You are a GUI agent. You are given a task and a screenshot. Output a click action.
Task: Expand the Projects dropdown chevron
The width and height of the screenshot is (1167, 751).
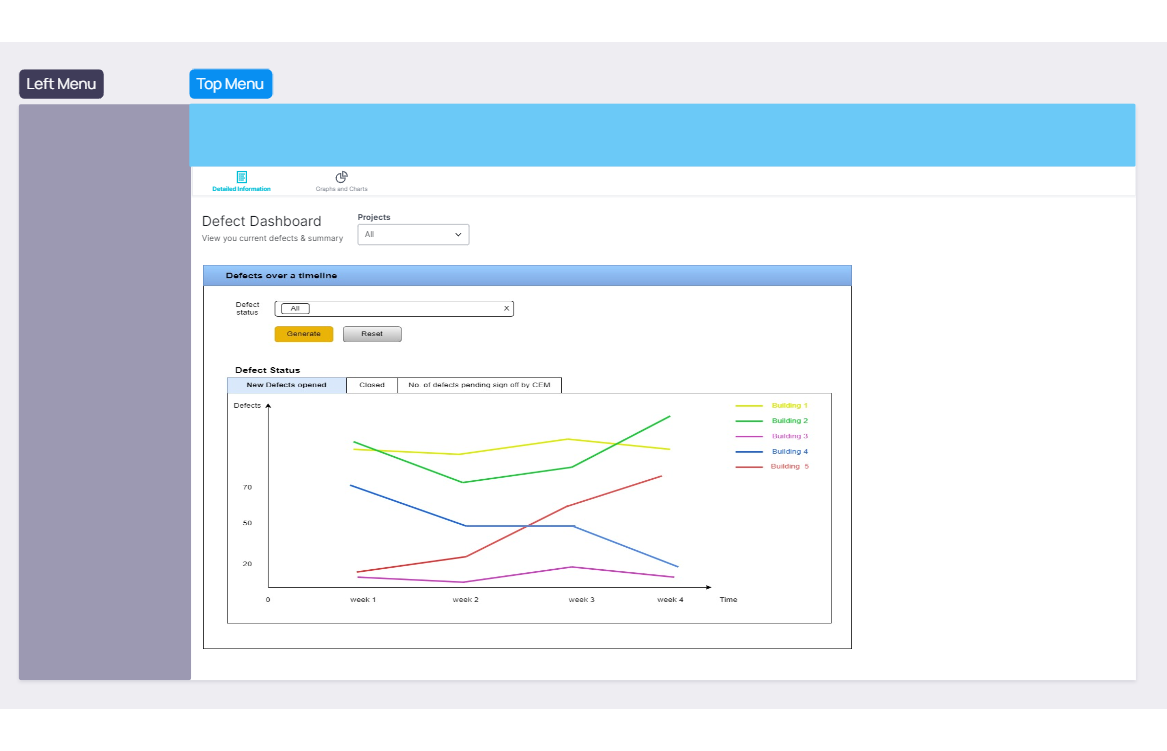tap(458, 234)
